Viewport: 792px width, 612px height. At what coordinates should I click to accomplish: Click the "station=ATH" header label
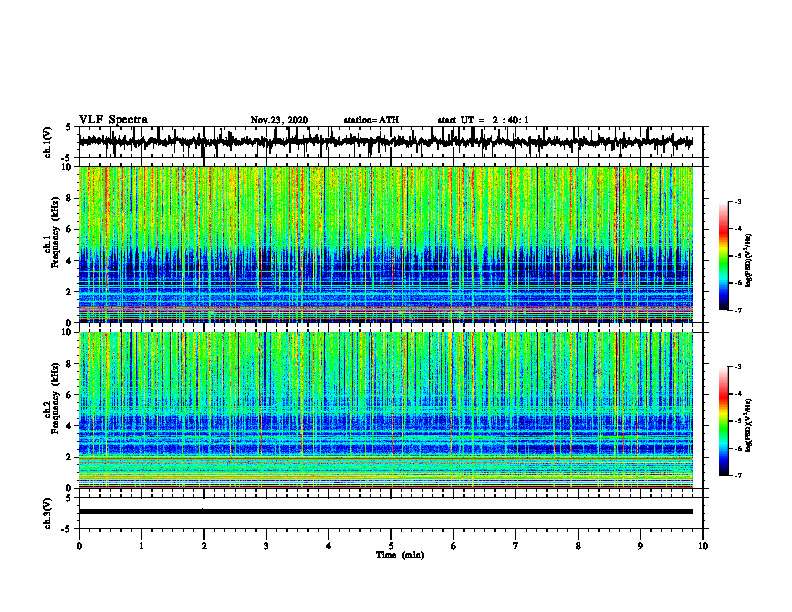pos(371,120)
